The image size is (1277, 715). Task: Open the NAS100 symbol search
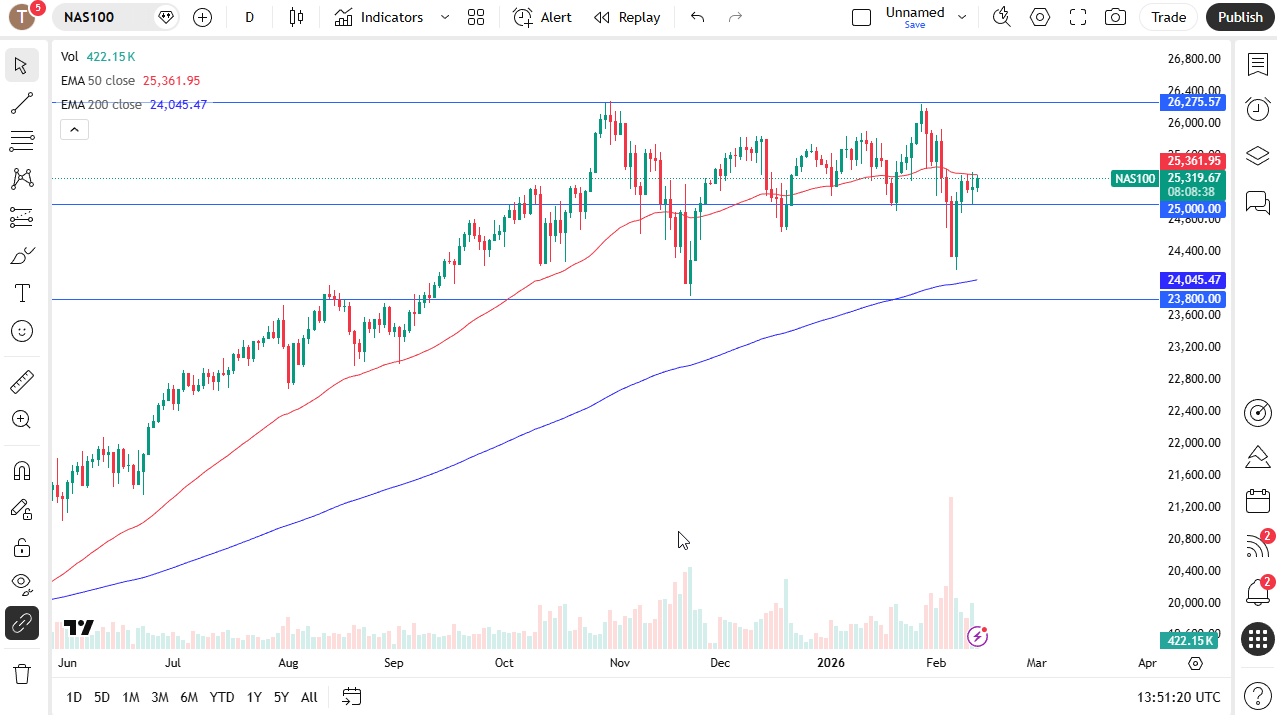pos(90,17)
